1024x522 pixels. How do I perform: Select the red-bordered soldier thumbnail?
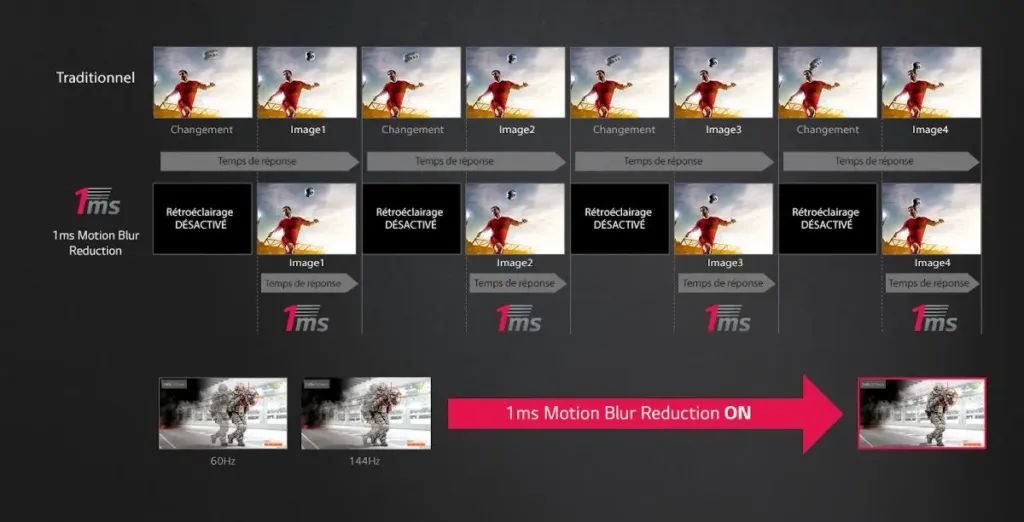coord(921,413)
